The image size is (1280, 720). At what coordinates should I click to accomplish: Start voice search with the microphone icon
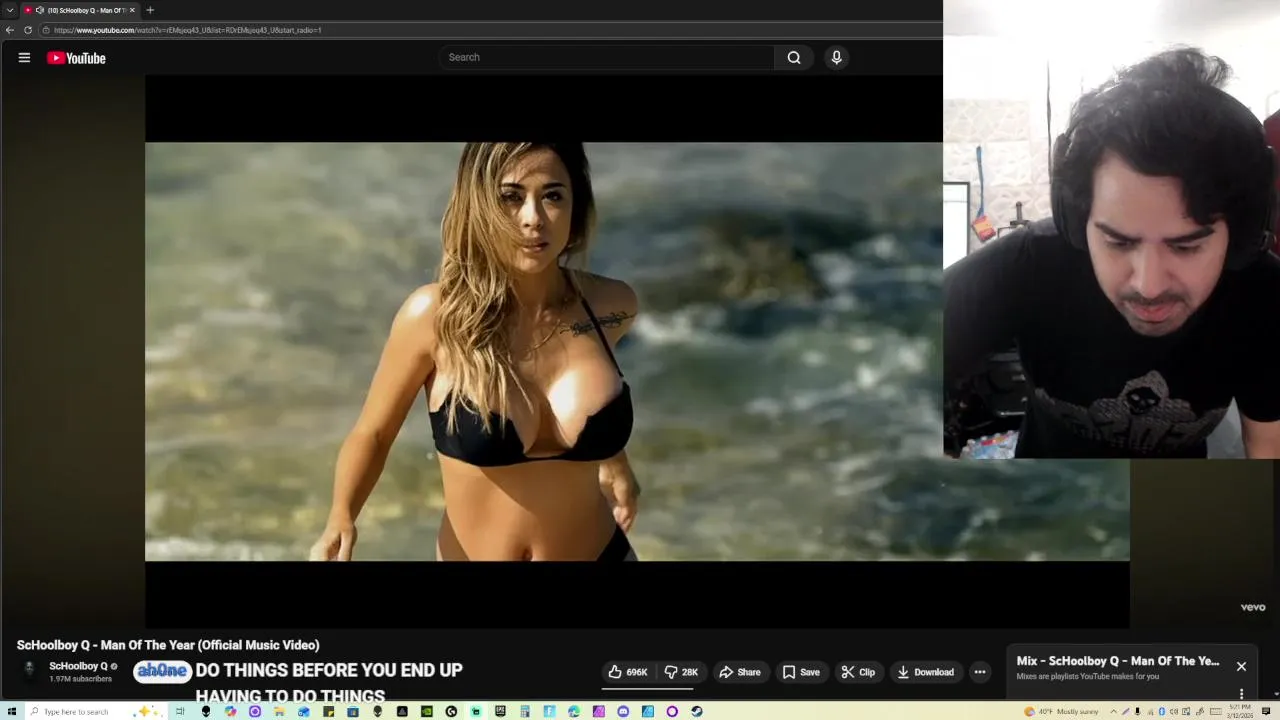click(x=837, y=57)
